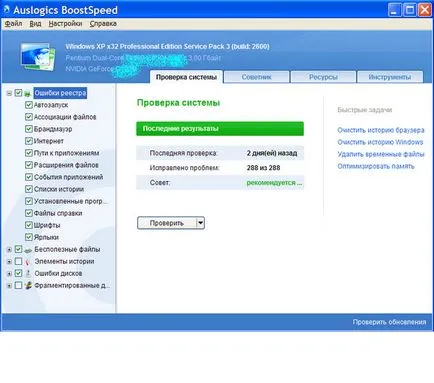The width and height of the screenshot is (434, 383).
Task: Select the Автозапуск tree label
Action: point(51,105)
